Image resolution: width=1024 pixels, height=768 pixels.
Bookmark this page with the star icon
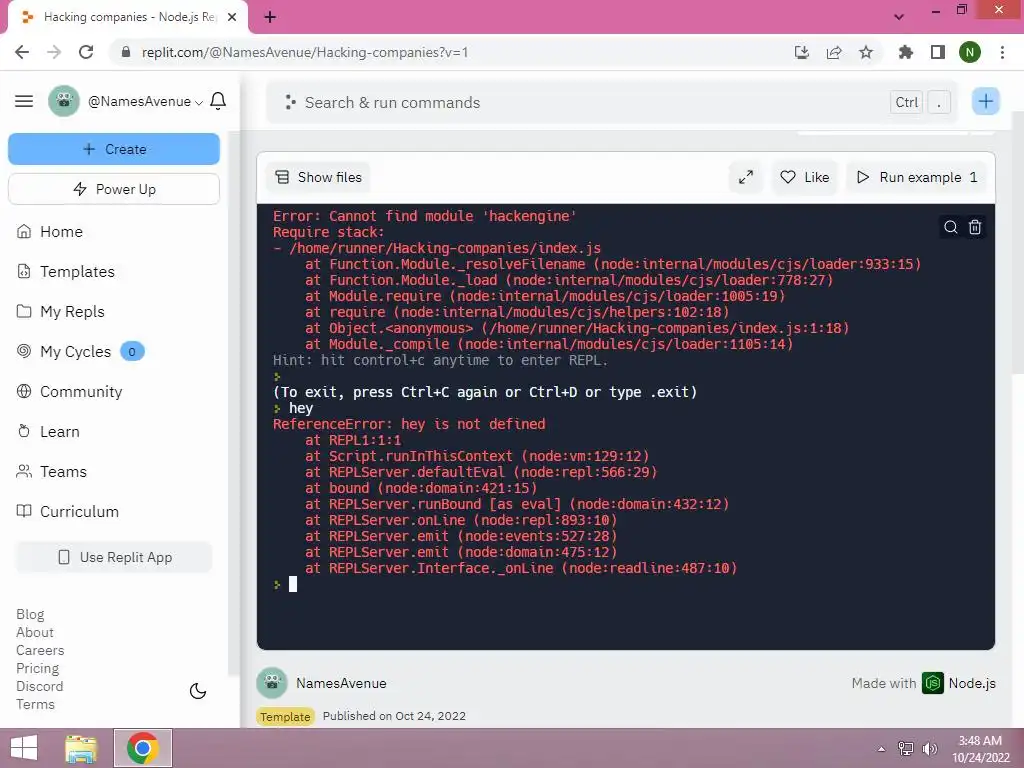(866, 52)
